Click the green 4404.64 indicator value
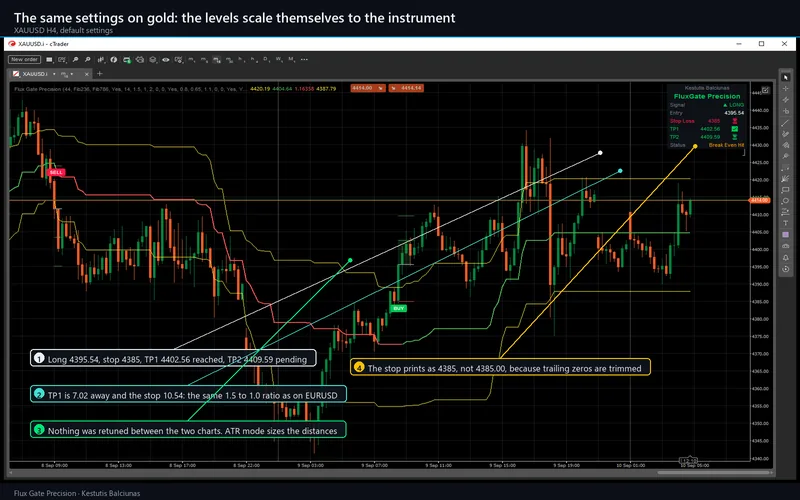800x500 pixels. 282,89
